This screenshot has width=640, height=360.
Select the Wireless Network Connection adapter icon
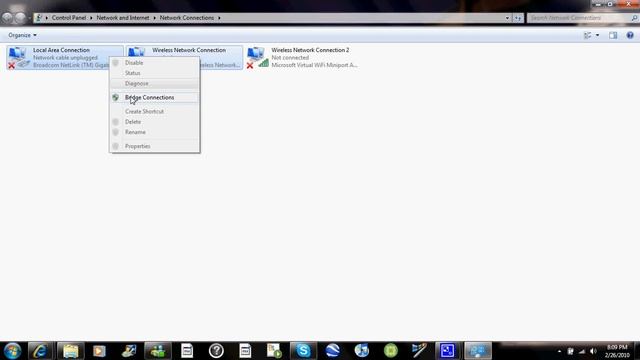[137, 52]
